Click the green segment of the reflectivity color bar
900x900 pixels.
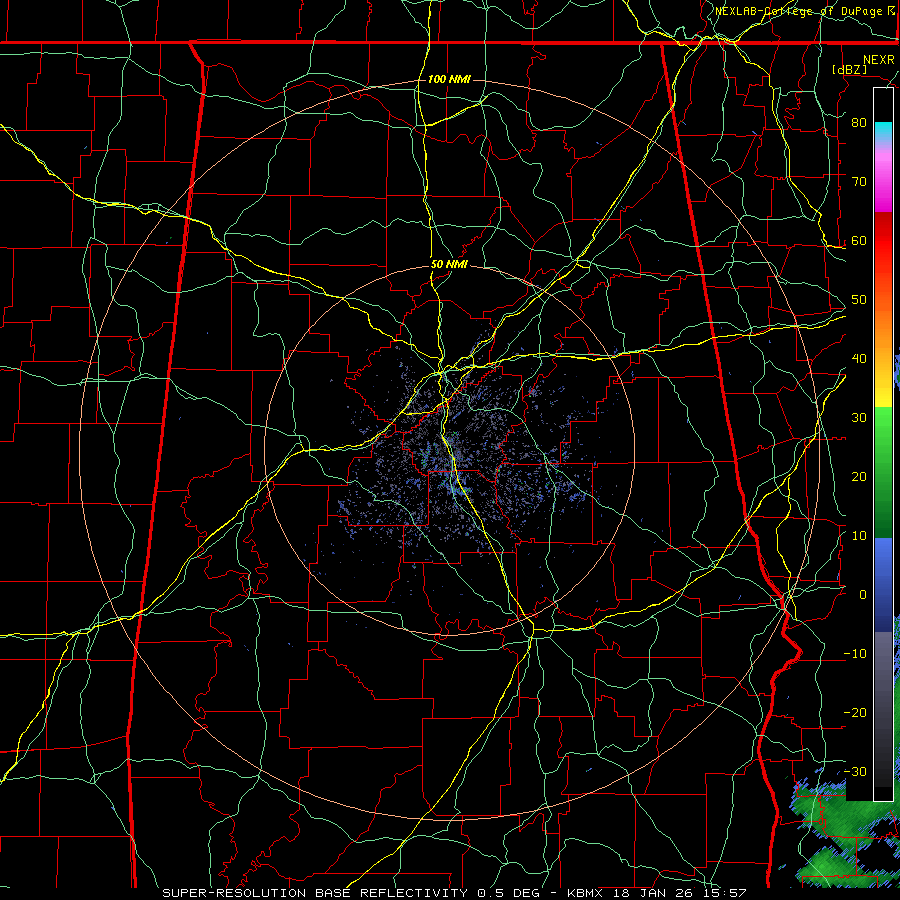click(883, 472)
